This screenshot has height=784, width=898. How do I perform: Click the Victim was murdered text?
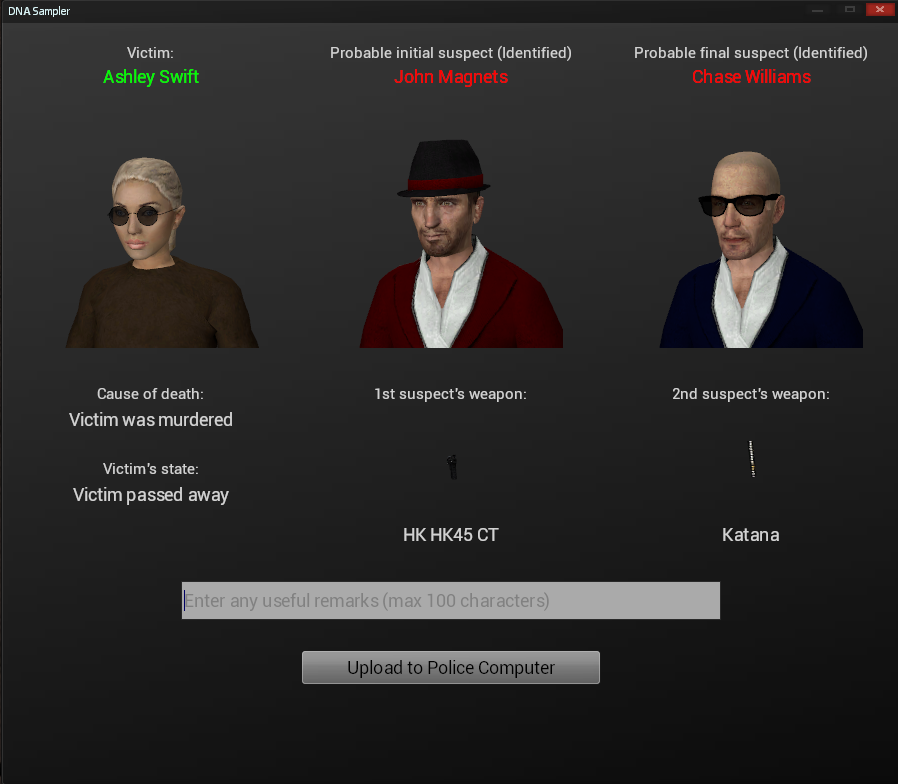point(151,420)
